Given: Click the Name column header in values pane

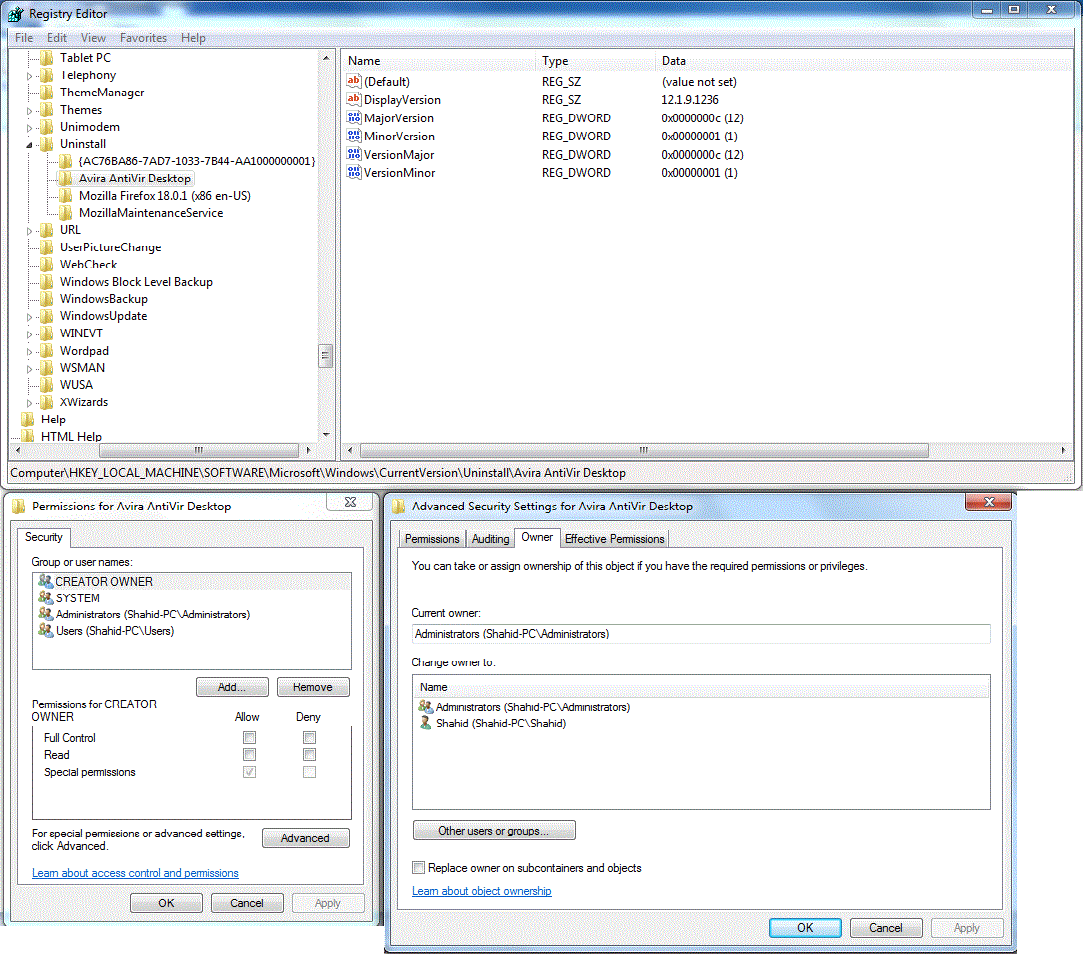Looking at the screenshot, I should point(439,61).
